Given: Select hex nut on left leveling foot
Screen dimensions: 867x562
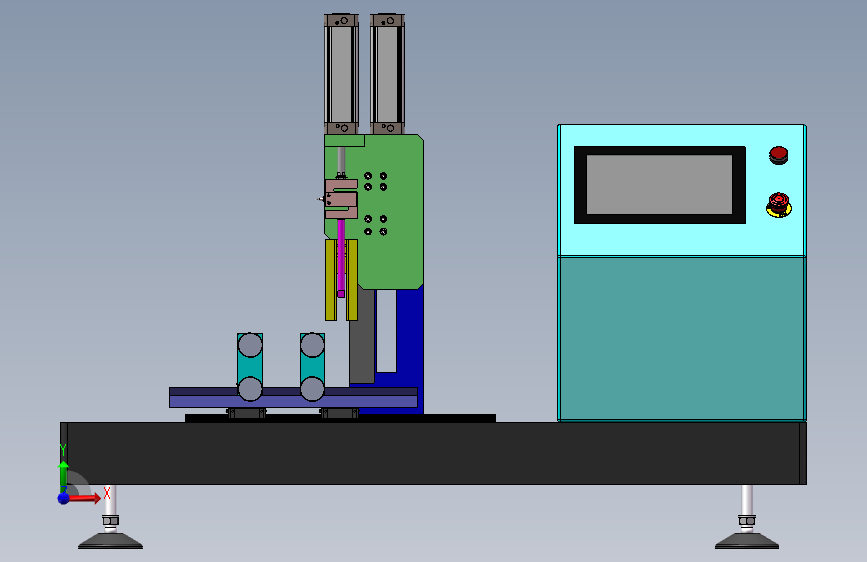Looking at the screenshot, I should pos(111,521).
